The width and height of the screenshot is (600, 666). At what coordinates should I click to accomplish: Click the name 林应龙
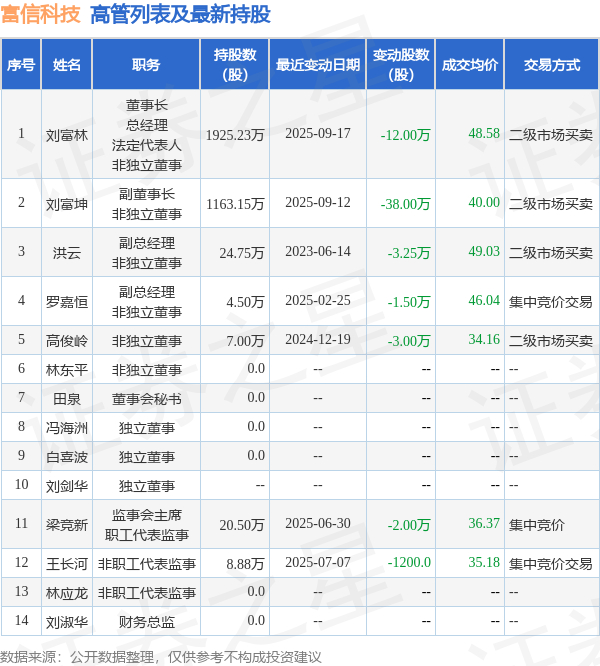(x=67, y=593)
